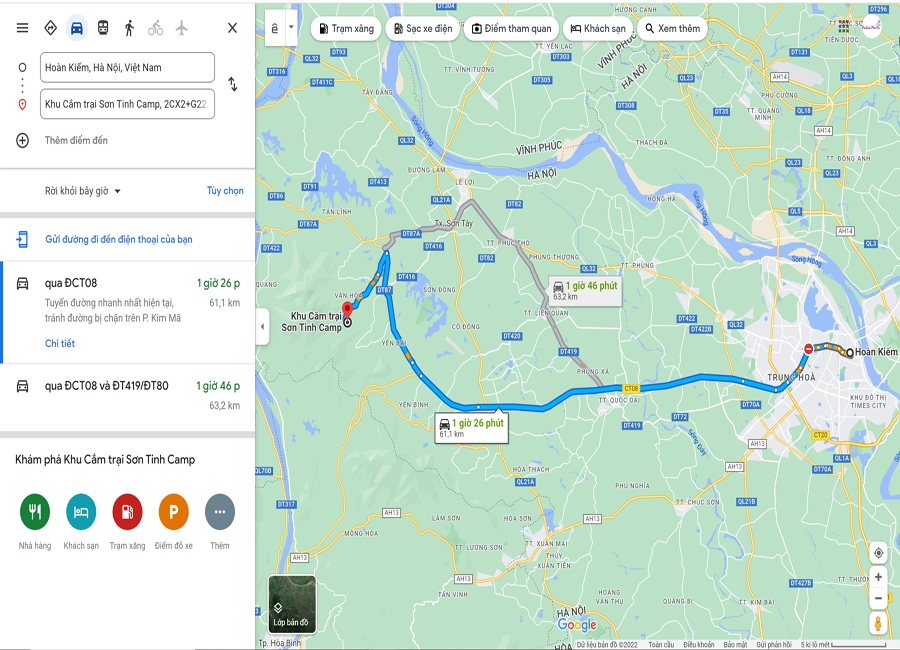The image size is (900, 650).
Task: Filter map by Khách sạn chip
Action: click(x=598, y=29)
